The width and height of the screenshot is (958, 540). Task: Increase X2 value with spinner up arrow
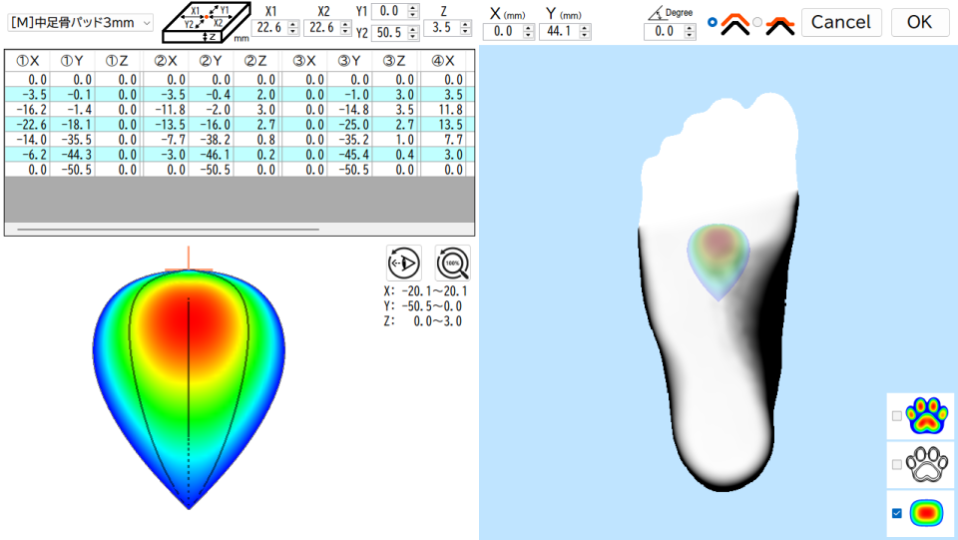pos(346,24)
